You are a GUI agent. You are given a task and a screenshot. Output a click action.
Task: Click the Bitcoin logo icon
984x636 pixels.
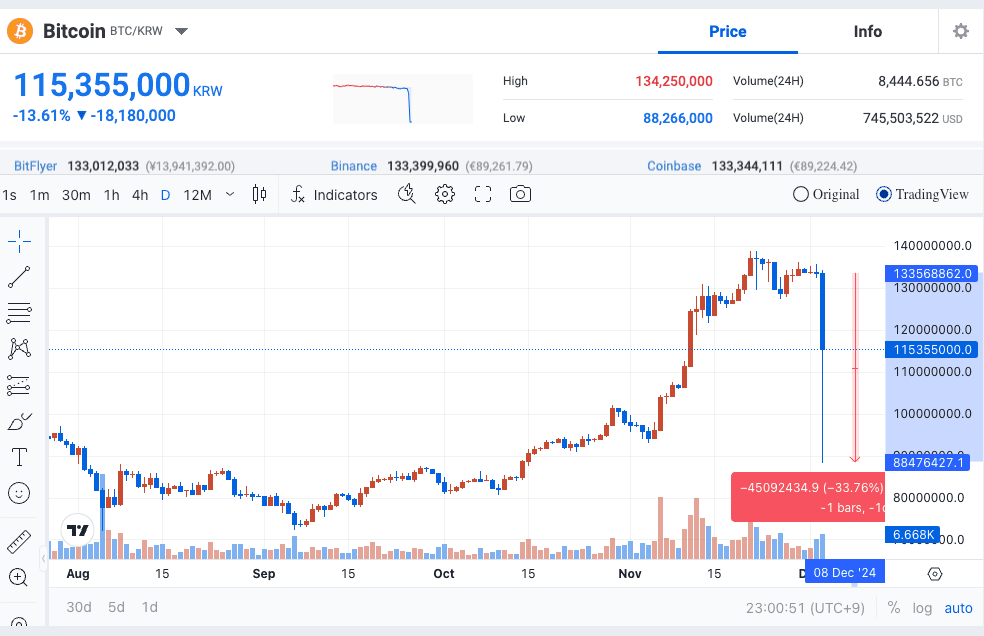point(20,31)
